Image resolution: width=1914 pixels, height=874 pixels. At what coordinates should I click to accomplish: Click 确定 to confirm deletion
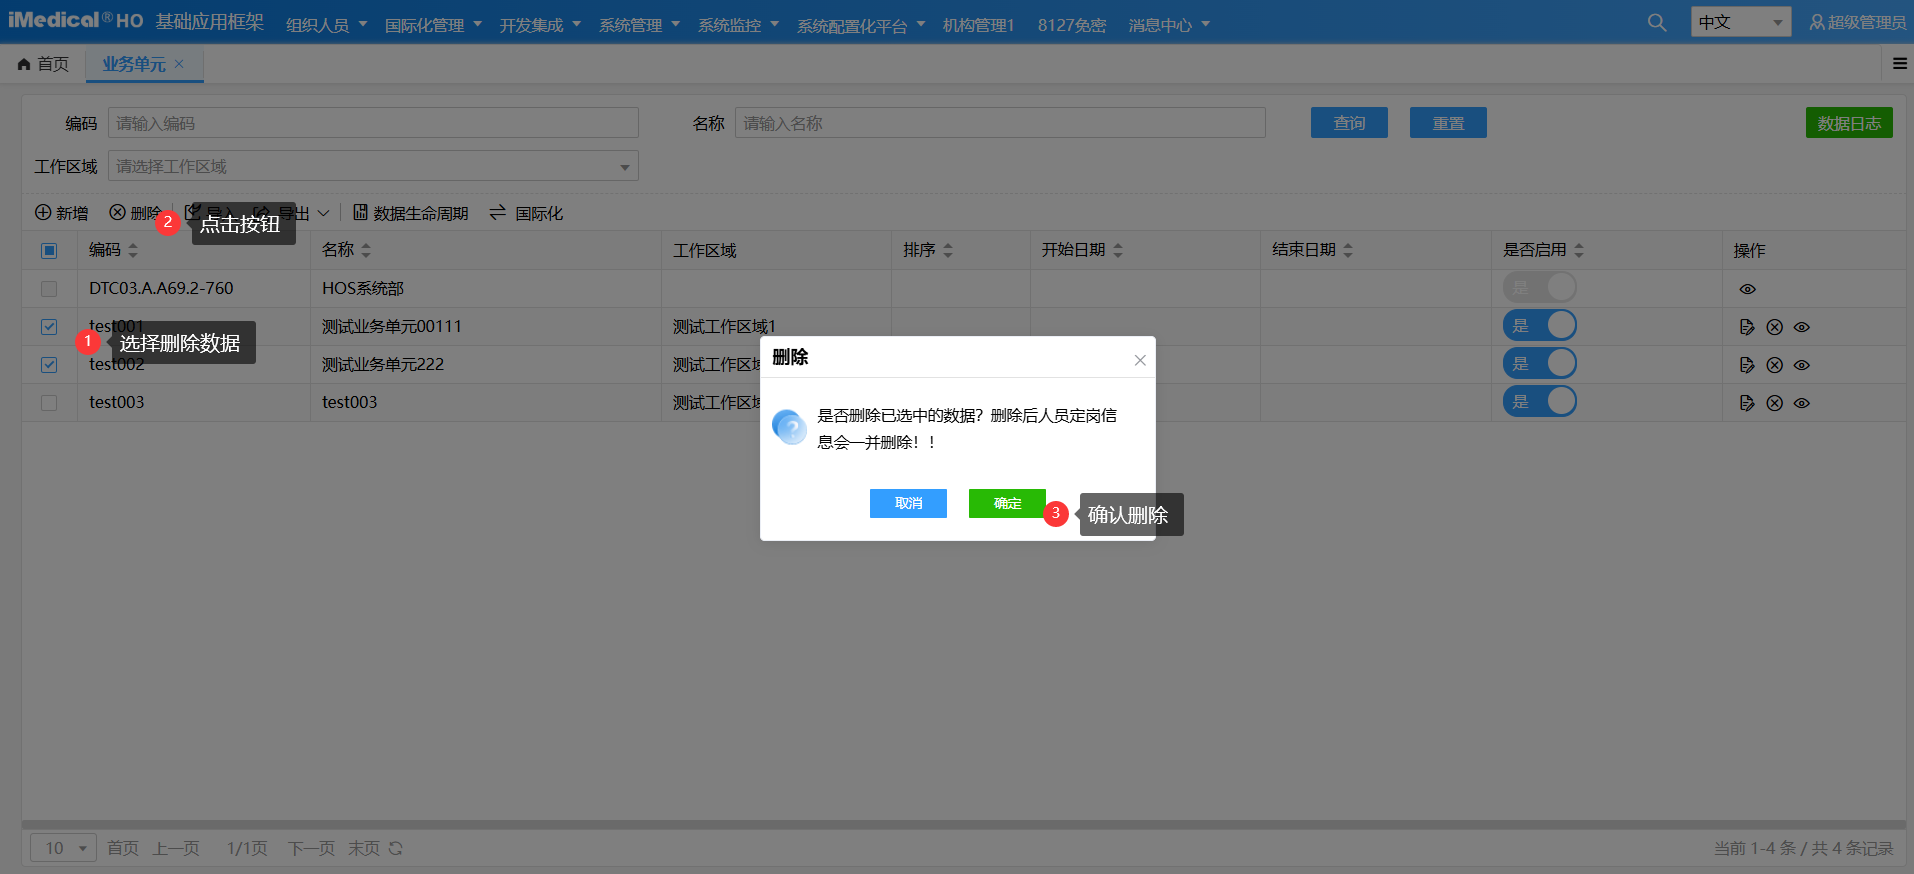(1007, 503)
